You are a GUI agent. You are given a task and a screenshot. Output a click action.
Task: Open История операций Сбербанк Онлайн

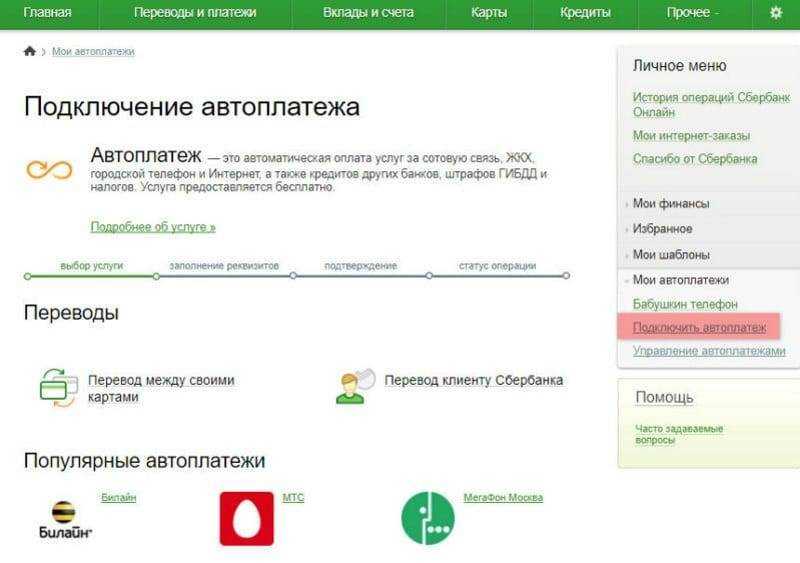coord(711,105)
